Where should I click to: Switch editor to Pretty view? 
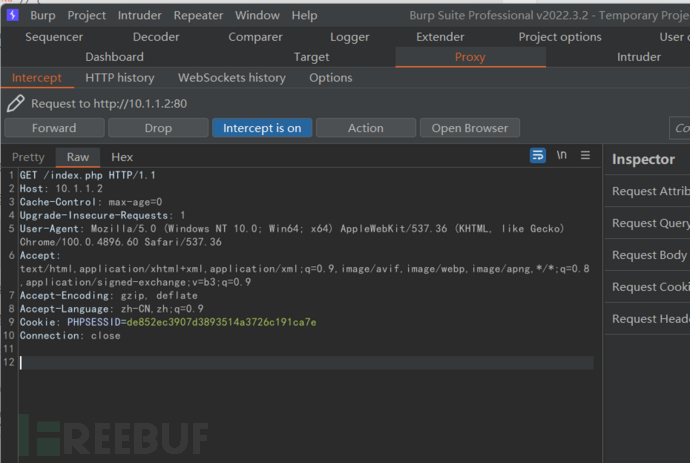coord(28,157)
